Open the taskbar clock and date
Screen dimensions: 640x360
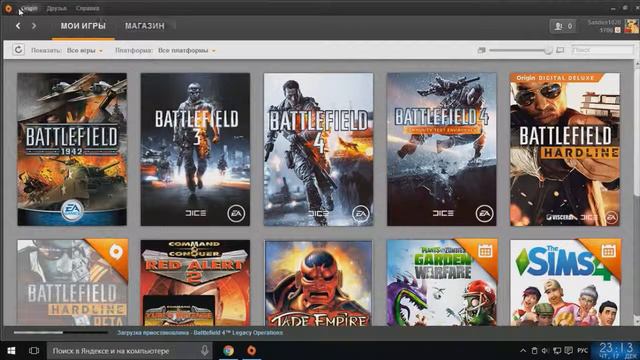click(x=616, y=351)
